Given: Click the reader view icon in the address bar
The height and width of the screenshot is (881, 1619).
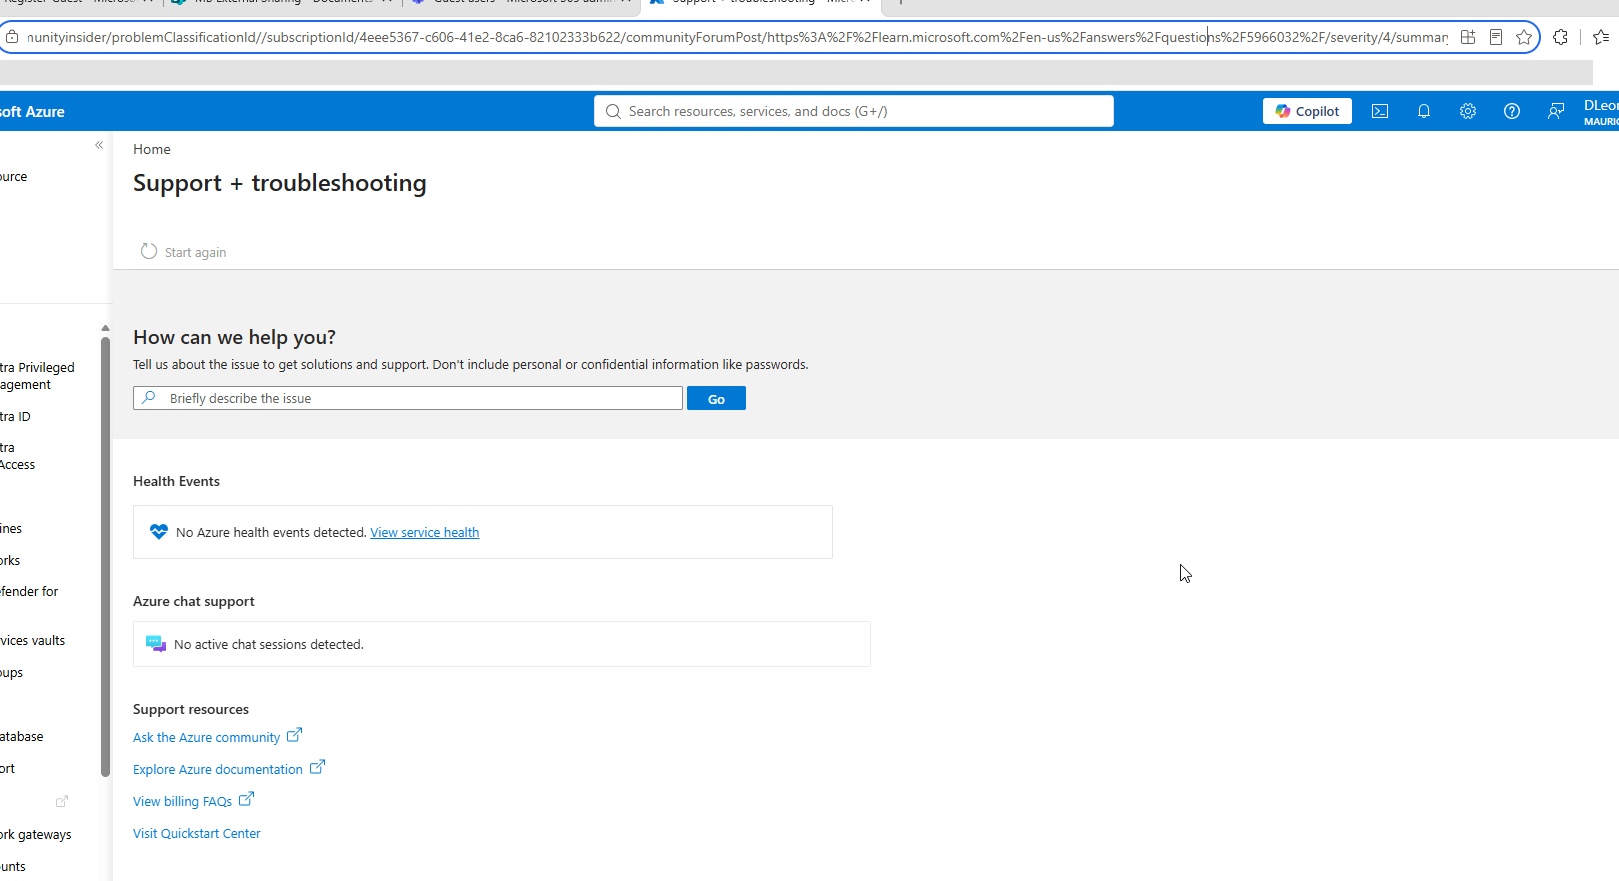Looking at the screenshot, I should [1496, 37].
